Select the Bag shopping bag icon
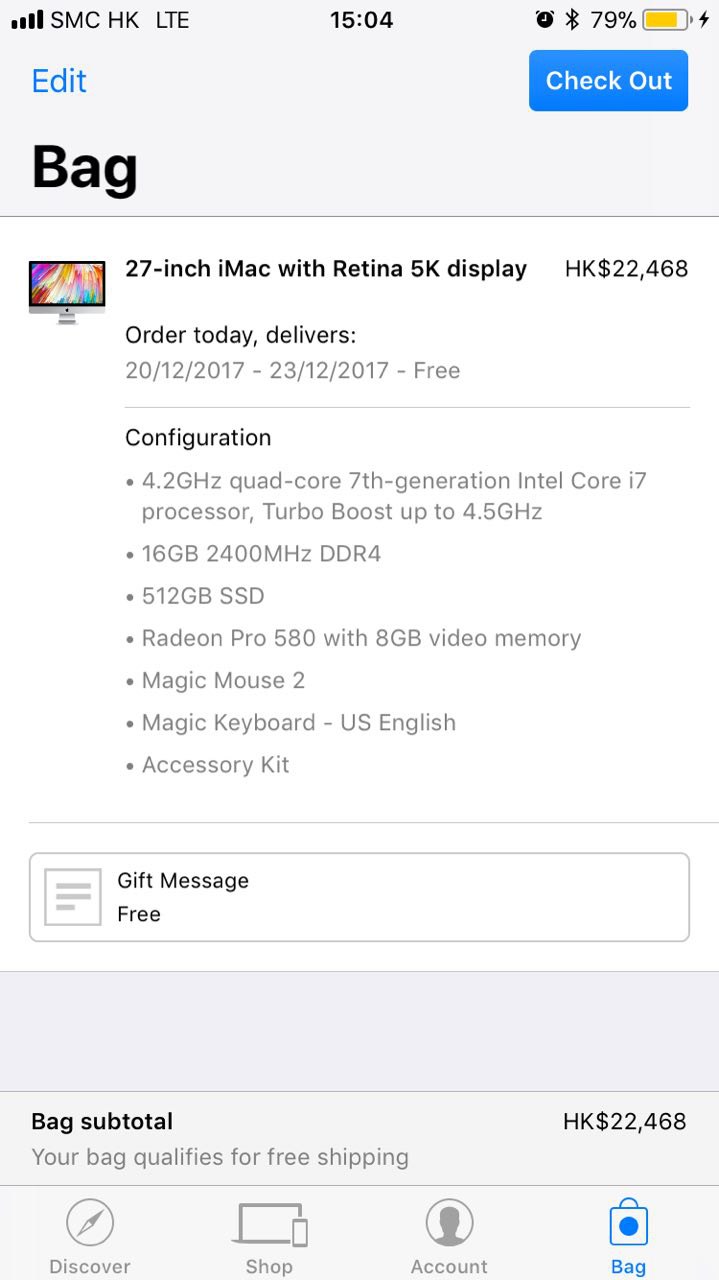Screen dimensions: 719x1280 click(628, 1222)
